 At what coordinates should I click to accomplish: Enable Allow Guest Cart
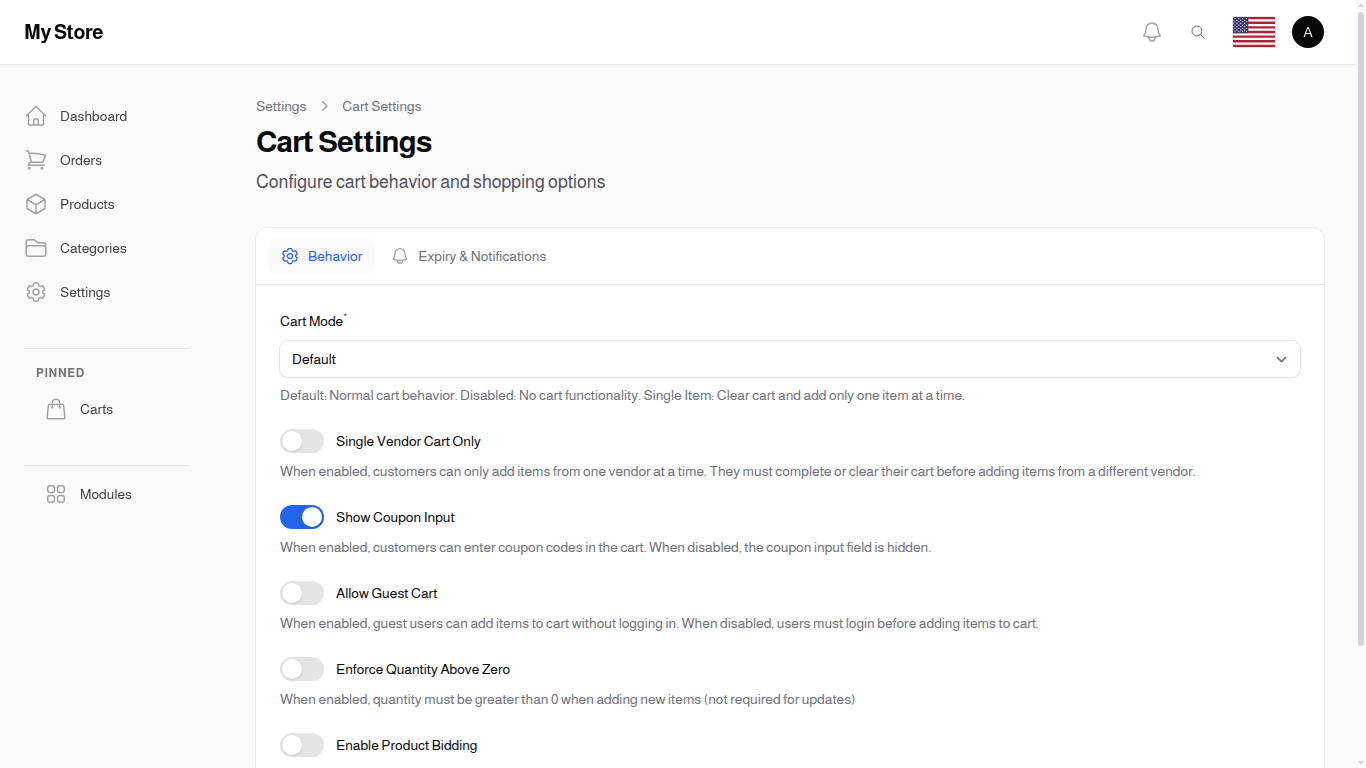click(x=302, y=593)
